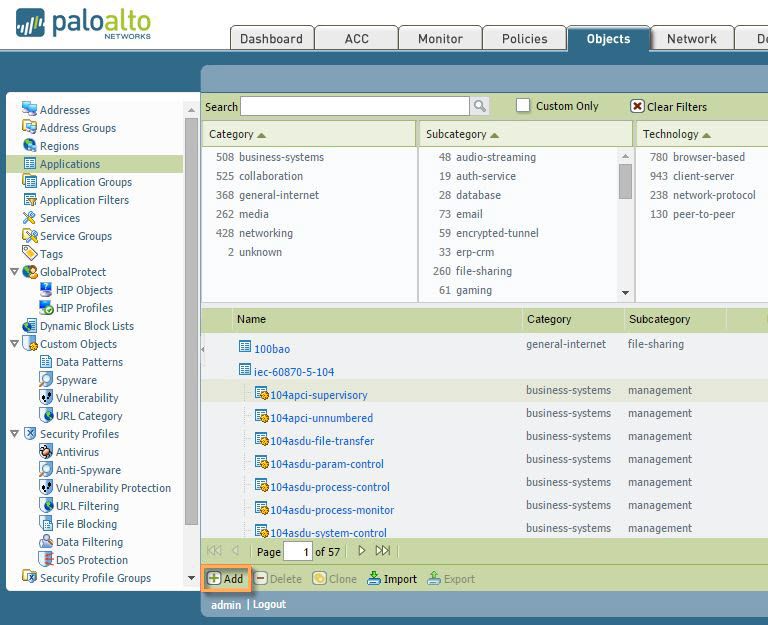The image size is (768, 625).
Task: Click the application search input field
Action: tap(354, 106)
